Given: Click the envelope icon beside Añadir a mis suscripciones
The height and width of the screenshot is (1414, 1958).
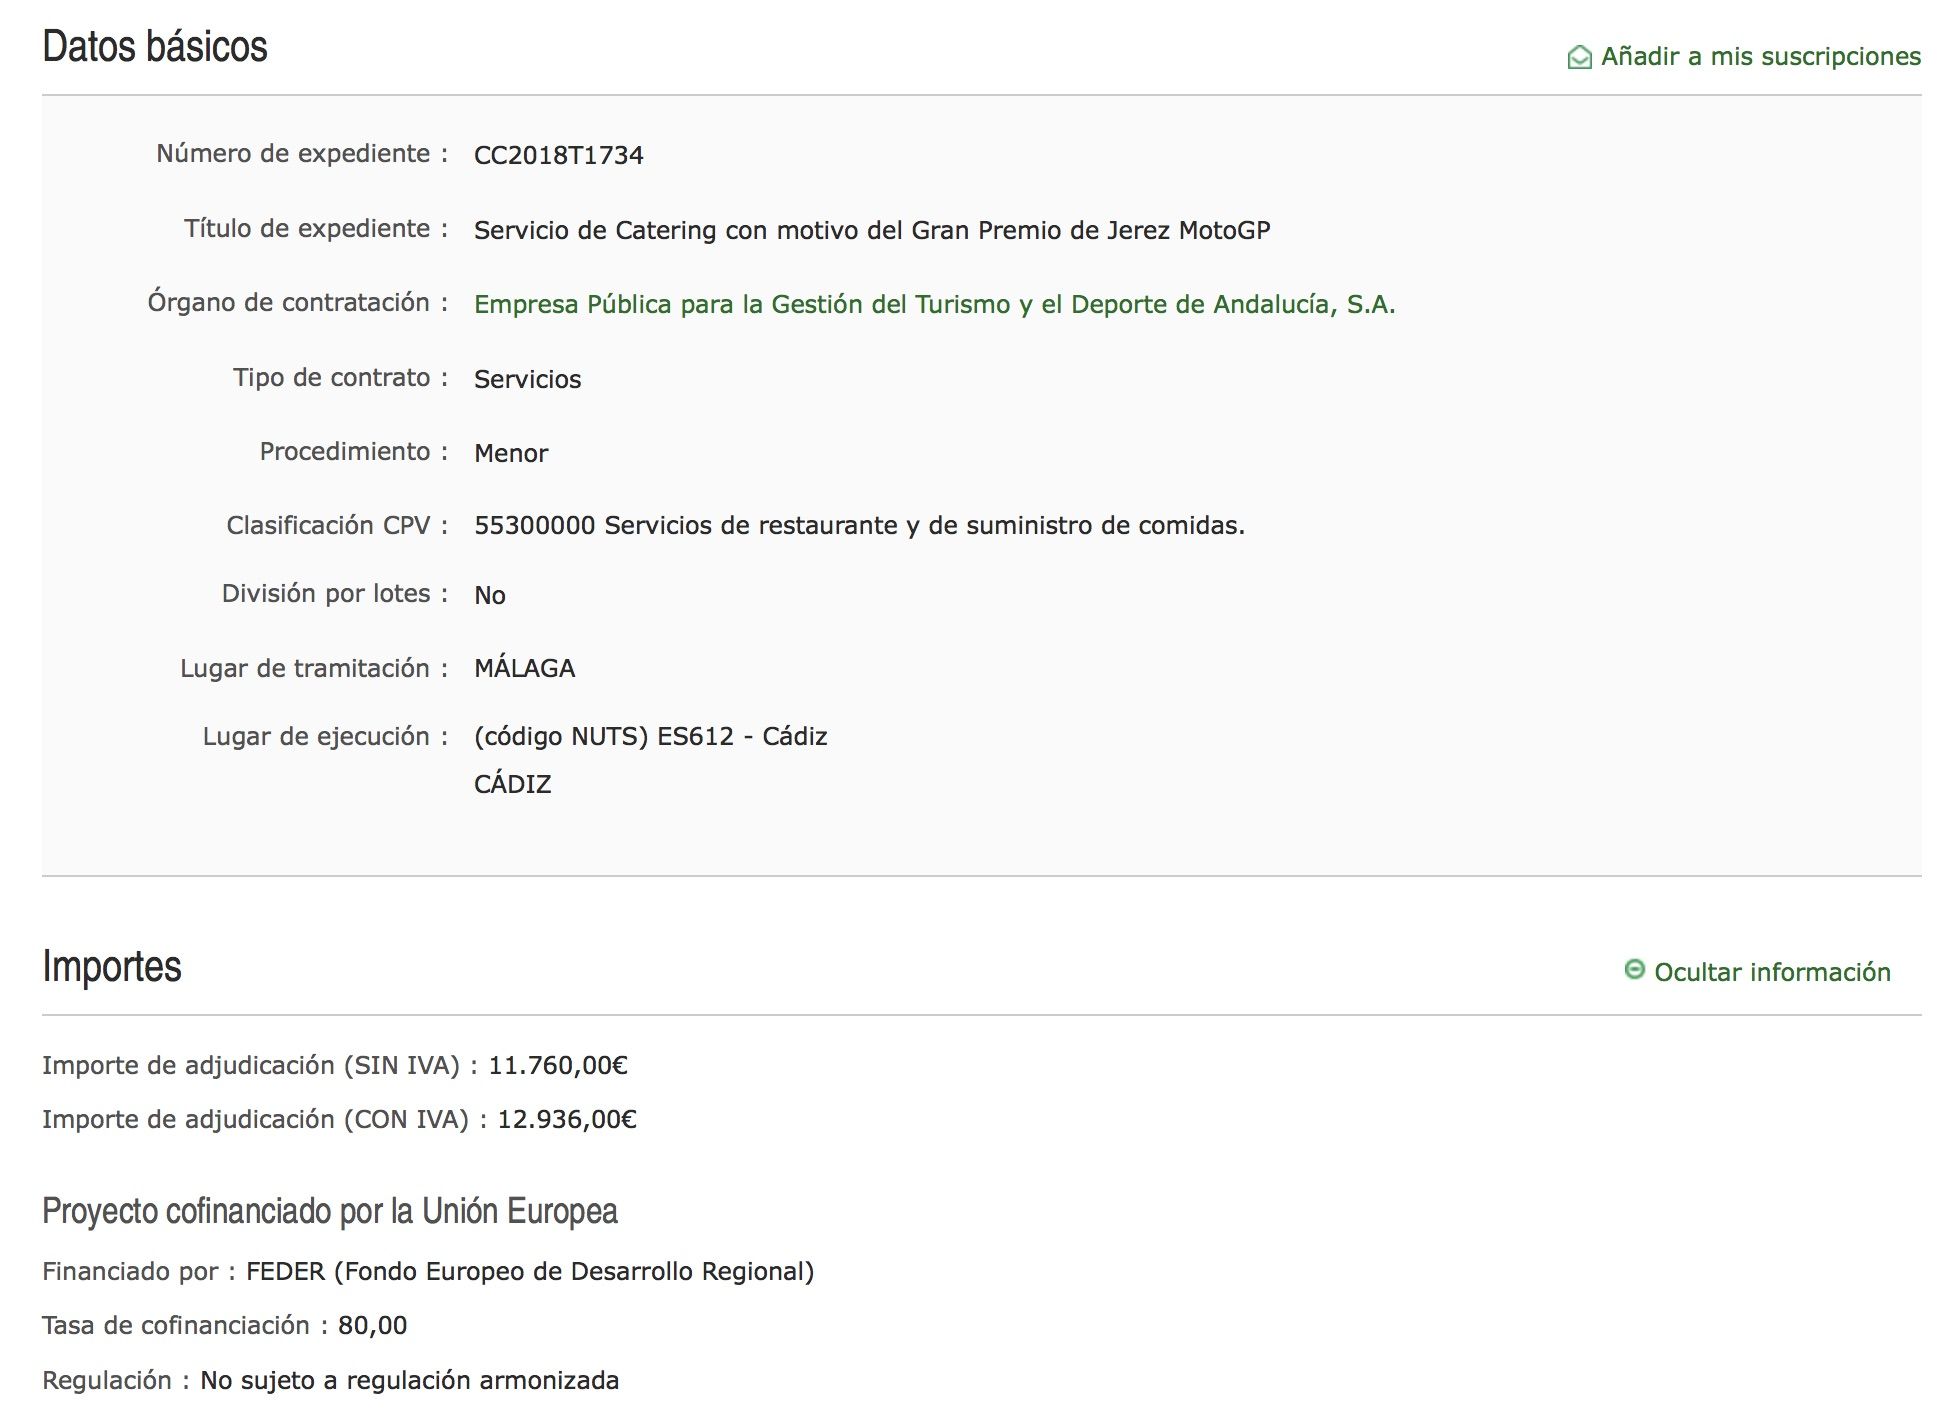Looking at the screenshot, I should tap(1579, 57).
